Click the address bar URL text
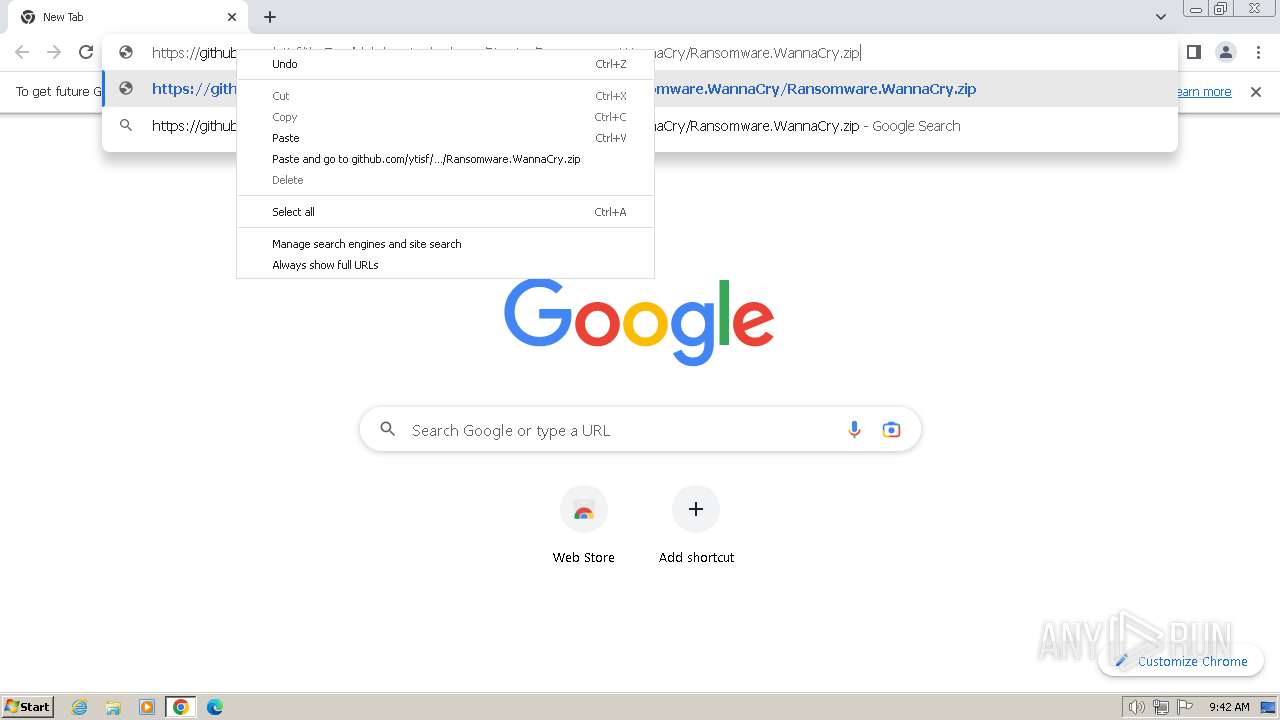 505,53
